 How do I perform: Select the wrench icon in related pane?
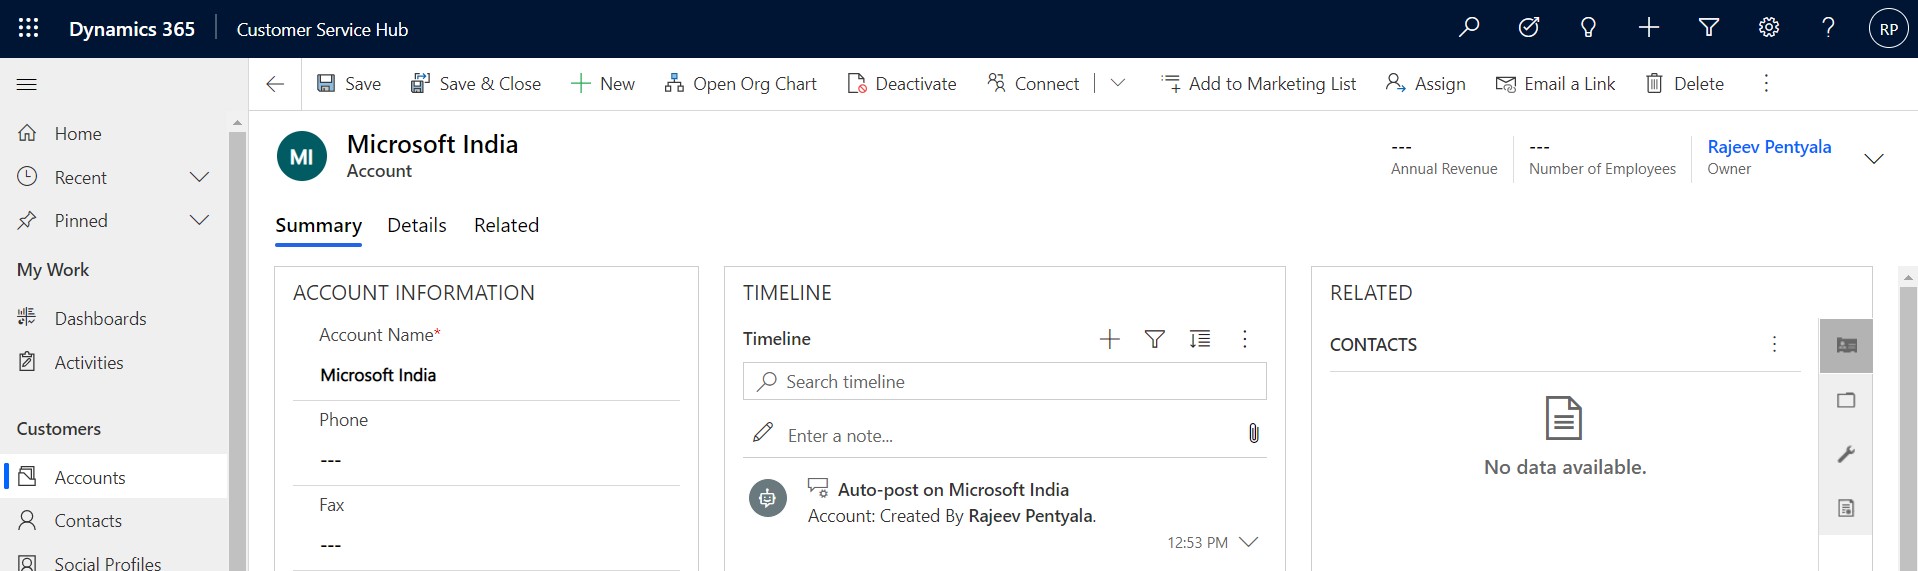[x=1846, y=454]
